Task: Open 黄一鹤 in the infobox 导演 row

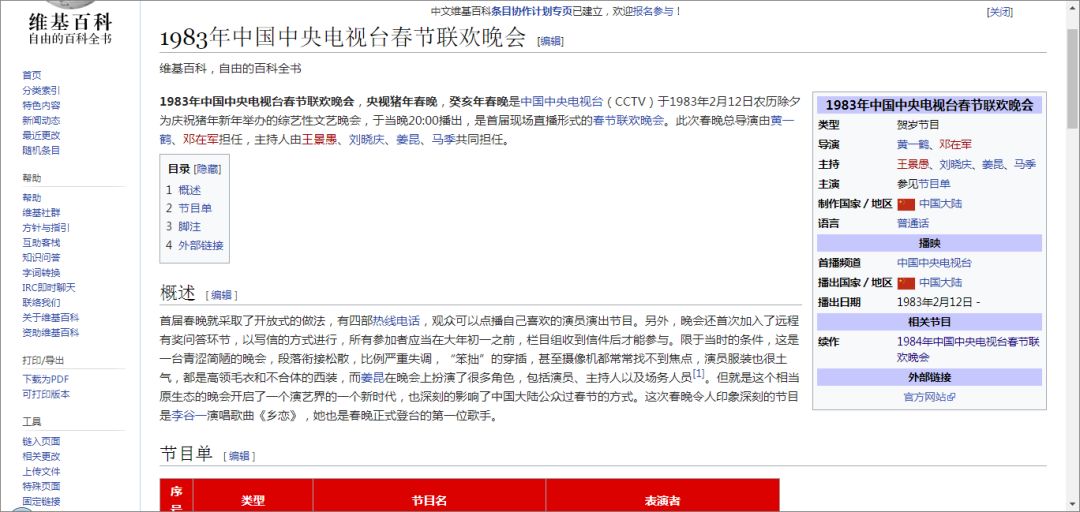Action: pos(913,145)
